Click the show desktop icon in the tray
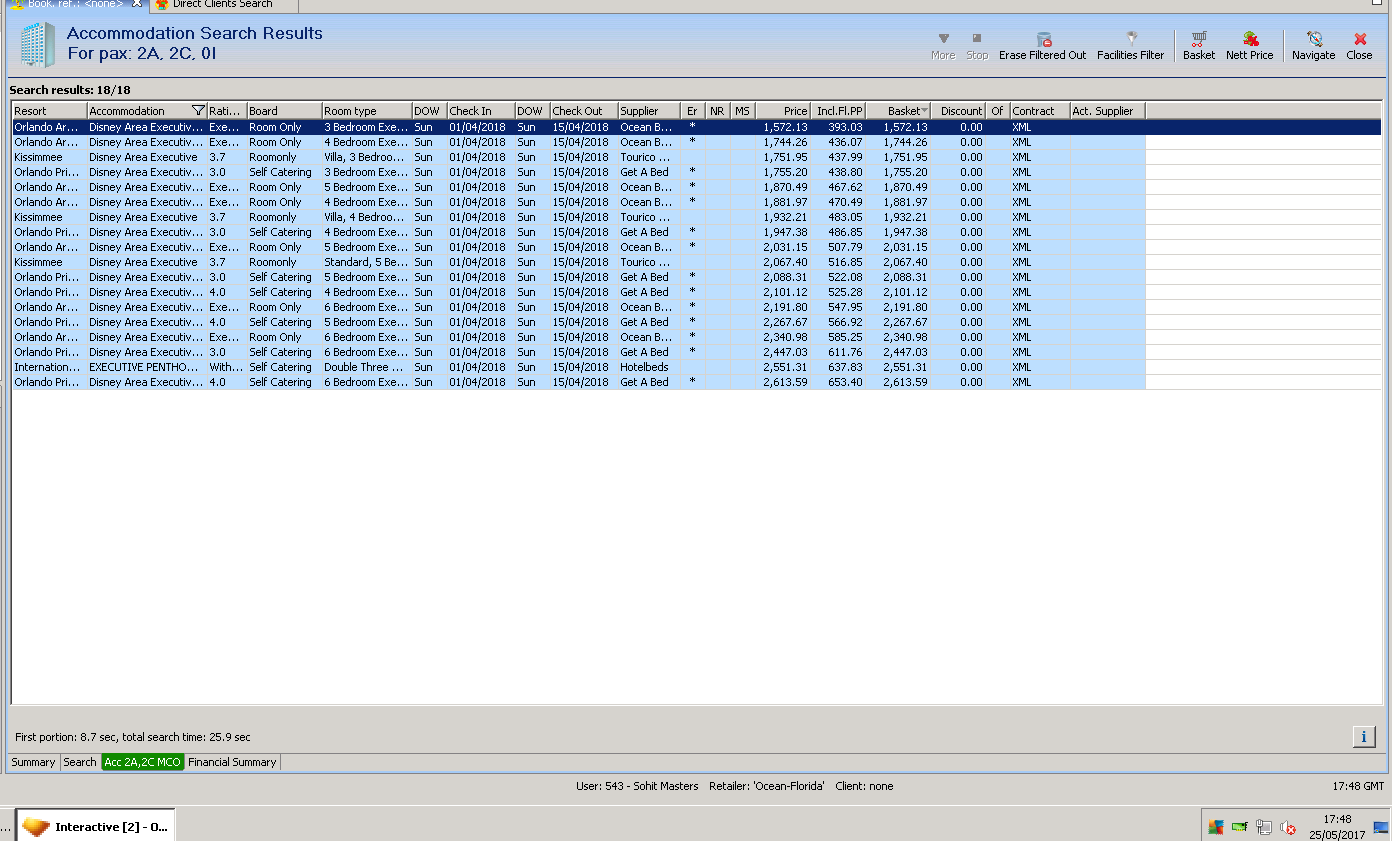 (1382, 827)
